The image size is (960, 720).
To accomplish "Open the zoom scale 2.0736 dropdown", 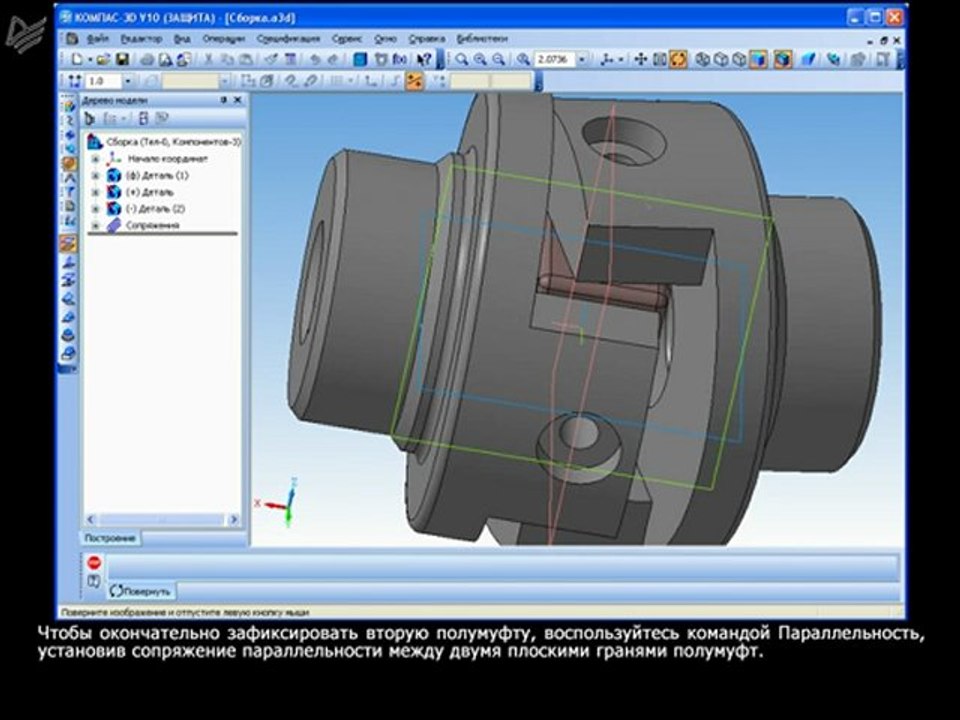I will (582, 59).
